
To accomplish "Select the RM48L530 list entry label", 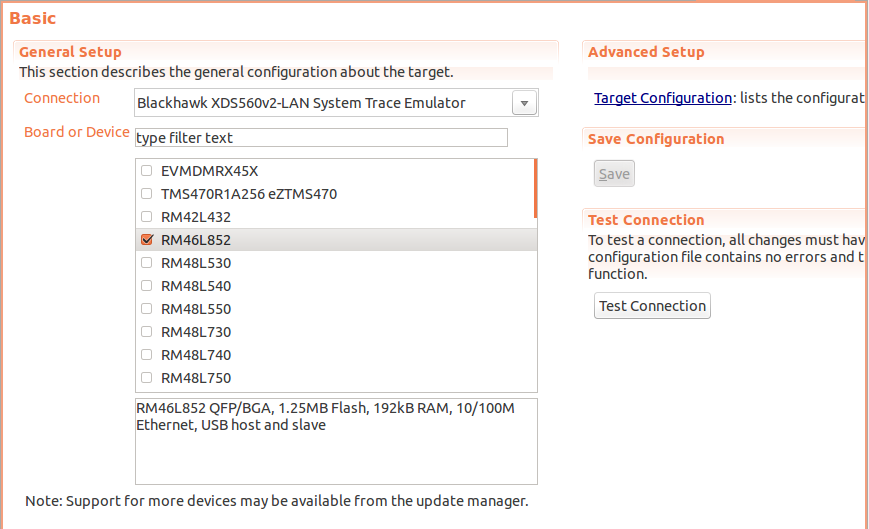I will [x=196, y=263].
